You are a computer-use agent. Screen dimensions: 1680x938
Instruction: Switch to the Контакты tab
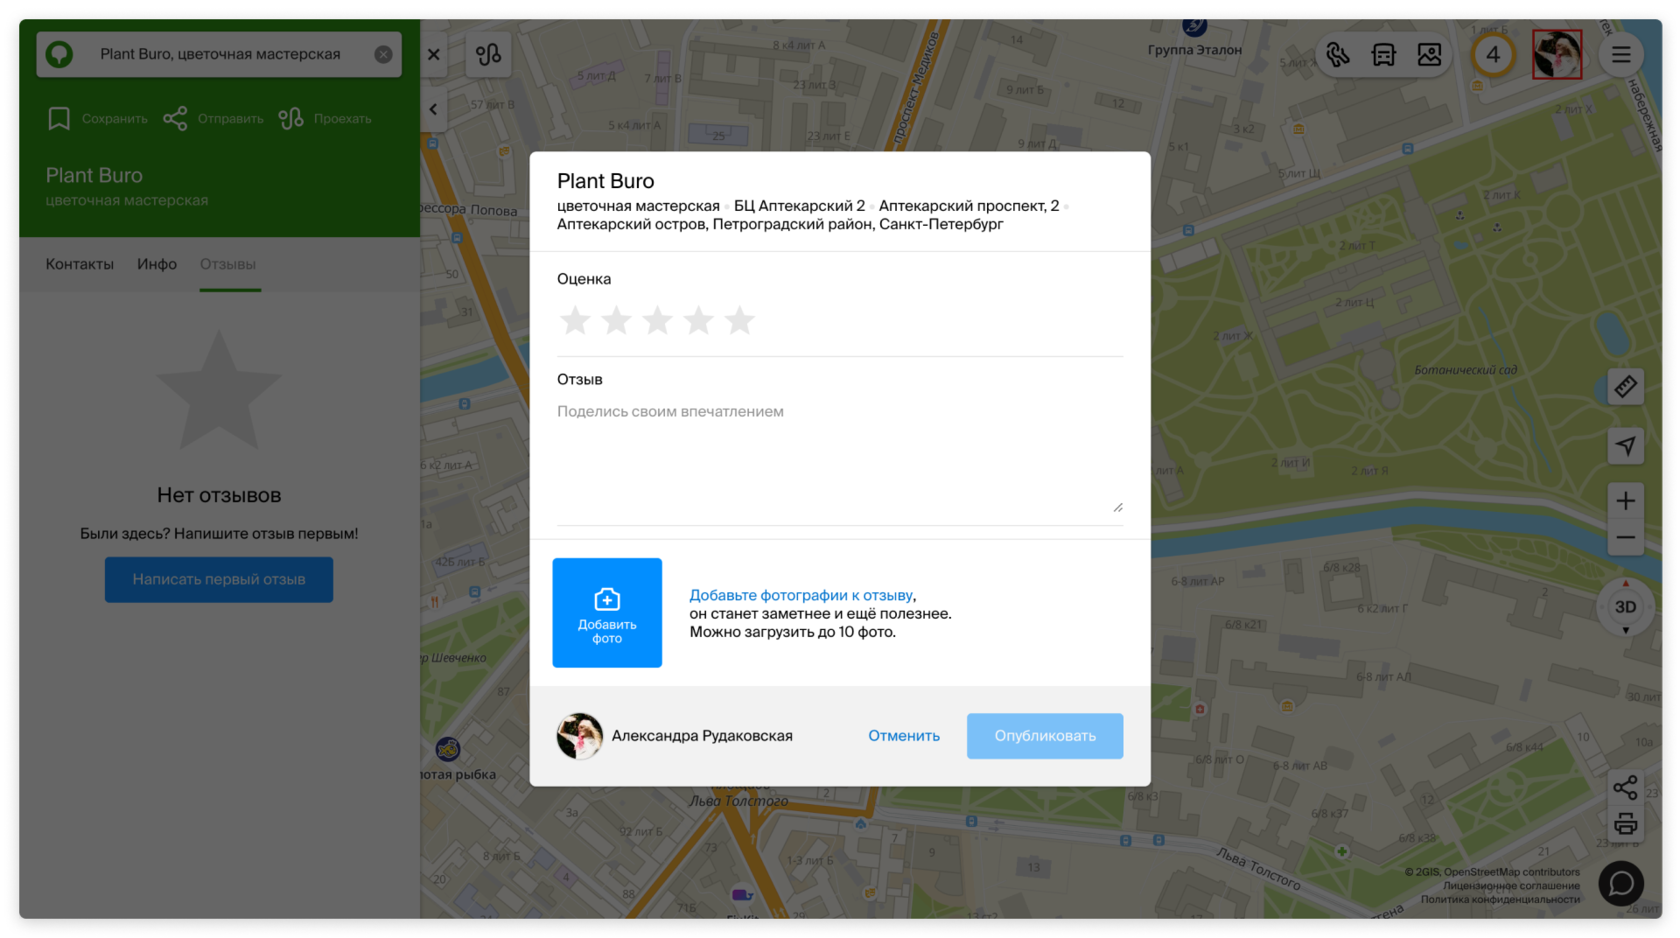[x=80, y=264]
